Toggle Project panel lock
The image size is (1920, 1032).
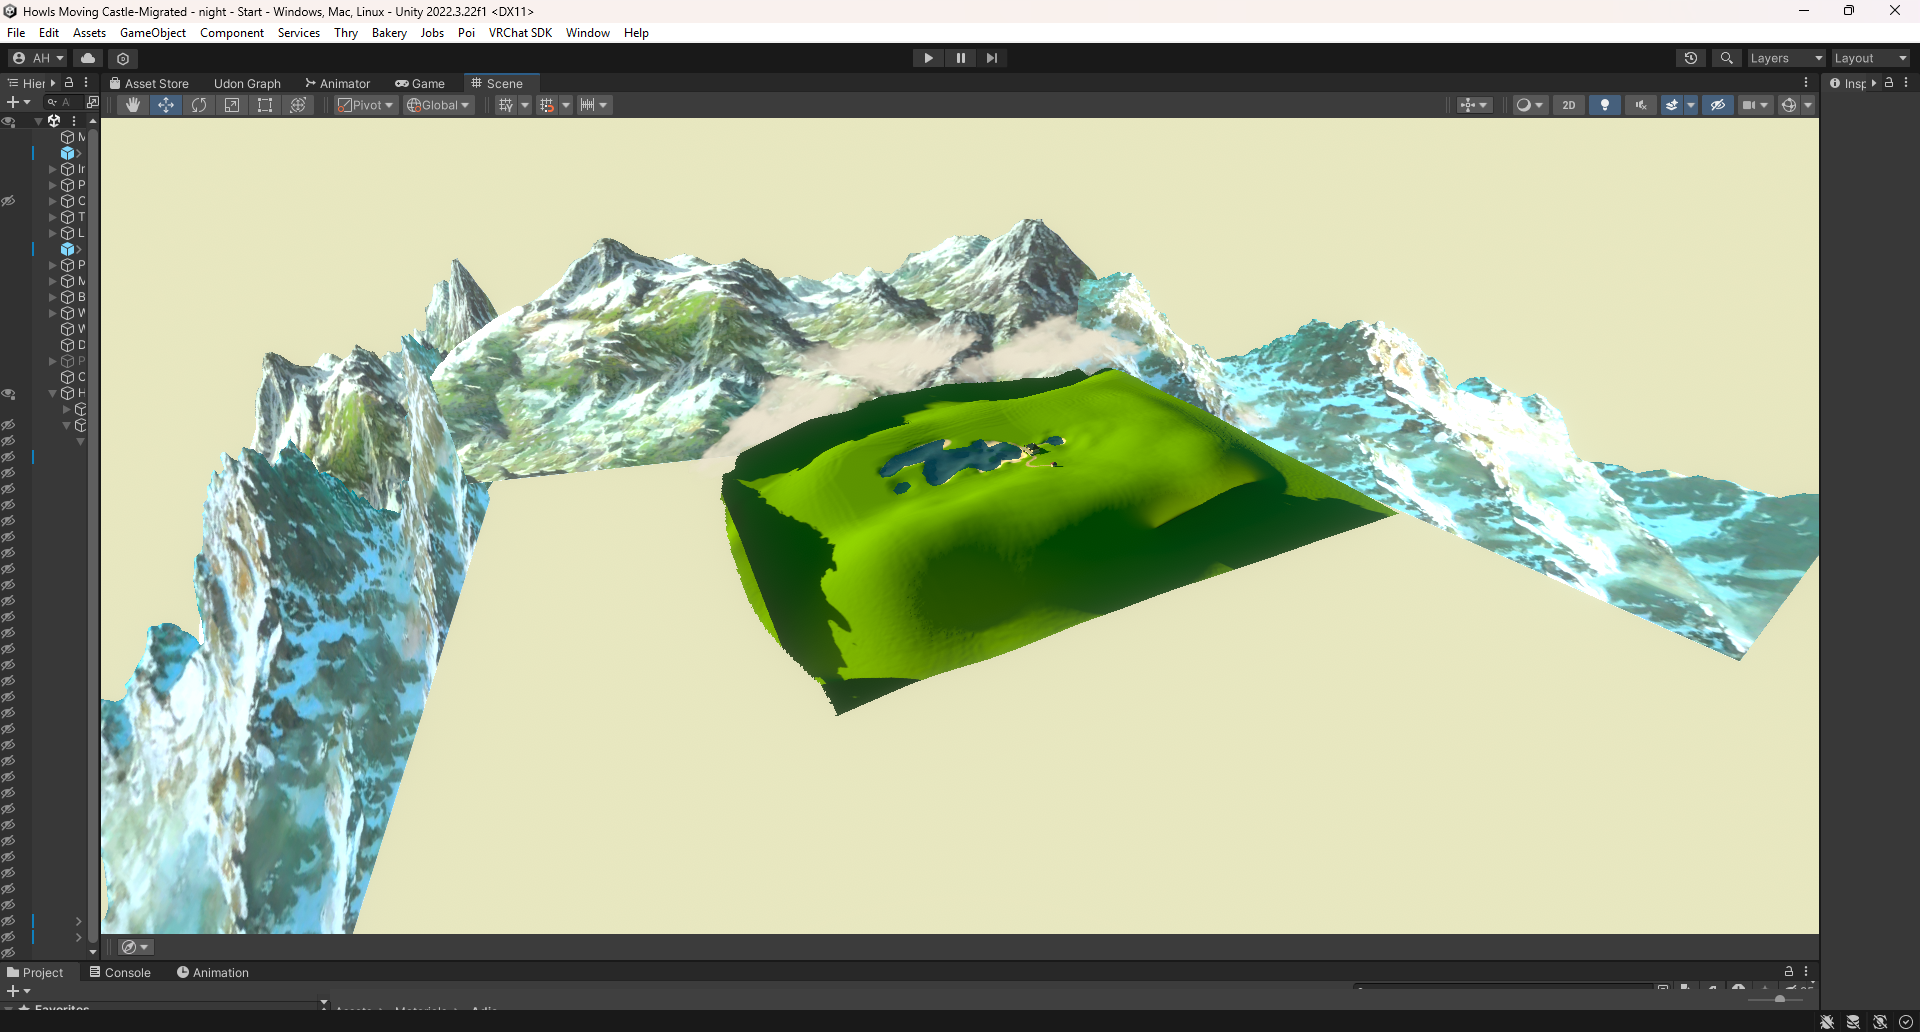1789,971
